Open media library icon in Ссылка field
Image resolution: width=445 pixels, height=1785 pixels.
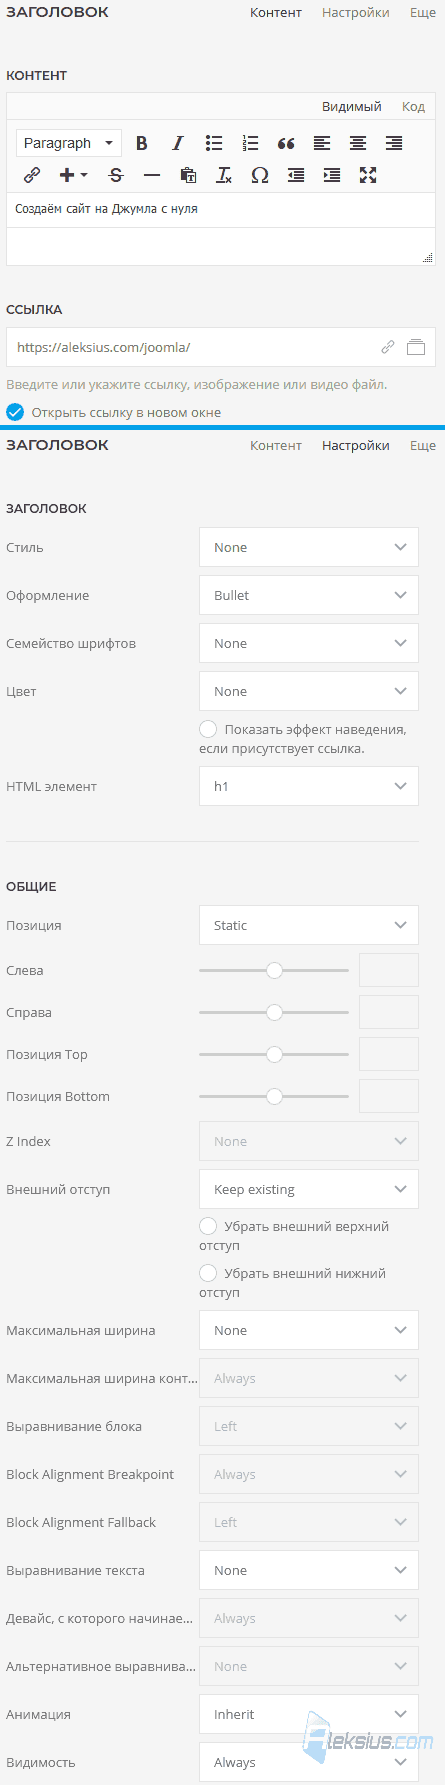[416, 347]
